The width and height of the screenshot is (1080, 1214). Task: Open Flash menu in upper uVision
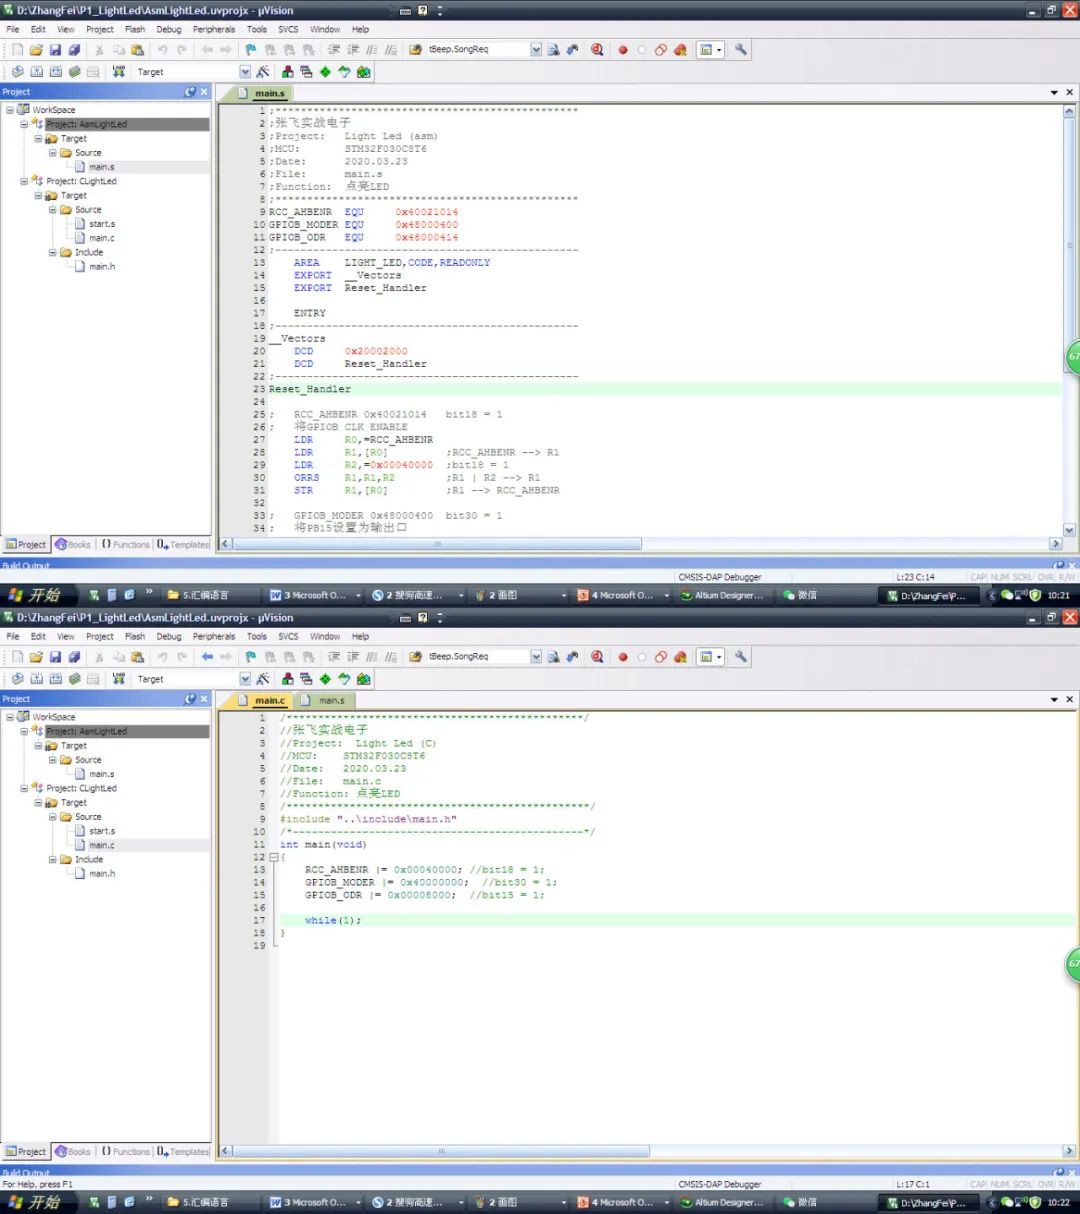[x=135, y=29]
